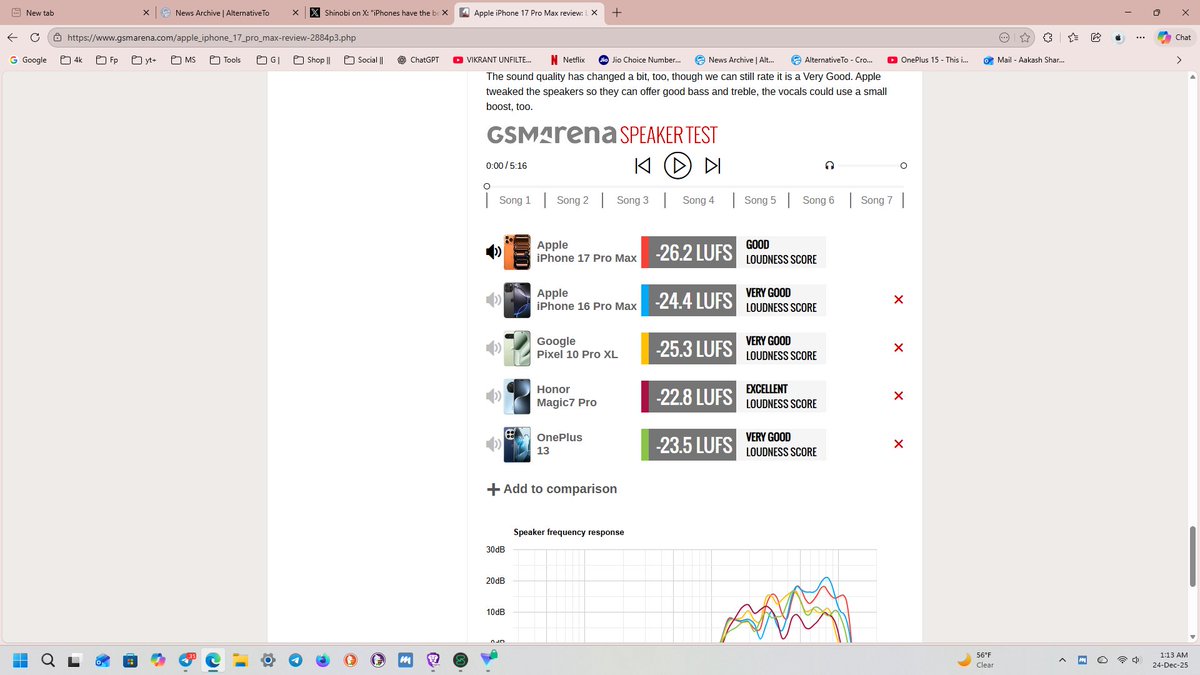This screenshot has height=675, width=1200.
Task: Switch to News Archive AlternativeTo tab
Action: 230,13
